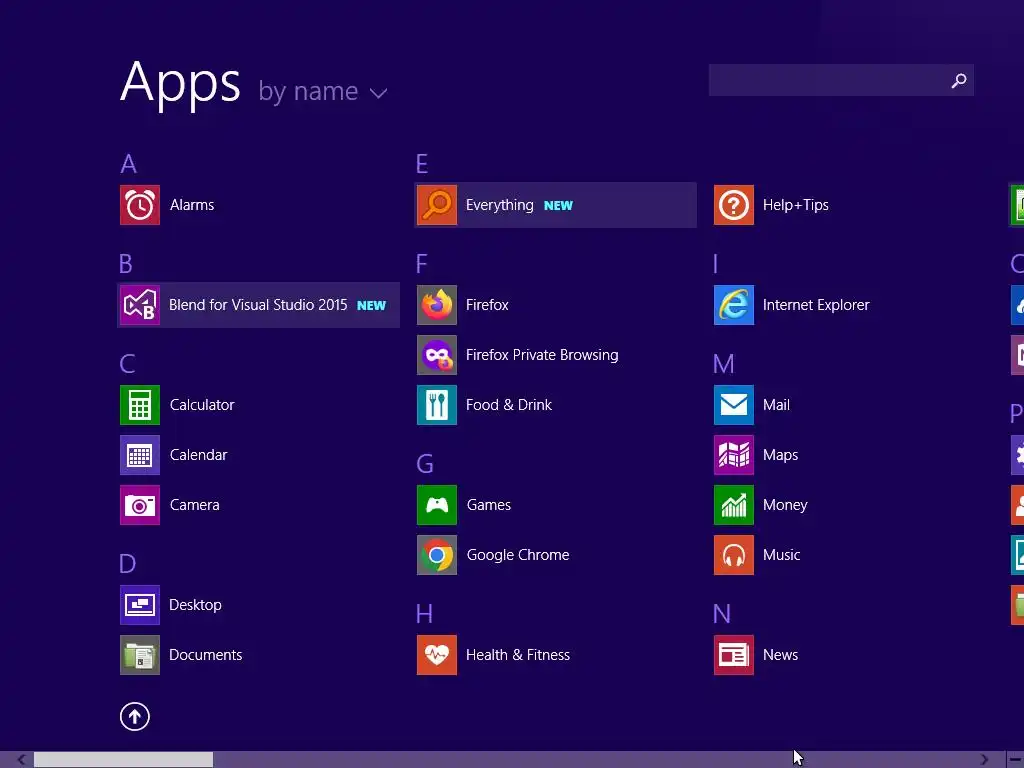Image resolution: width=1024 pixels, height=768 pixels.
Task: Open the Games app icon
Action: pos(437,505)
